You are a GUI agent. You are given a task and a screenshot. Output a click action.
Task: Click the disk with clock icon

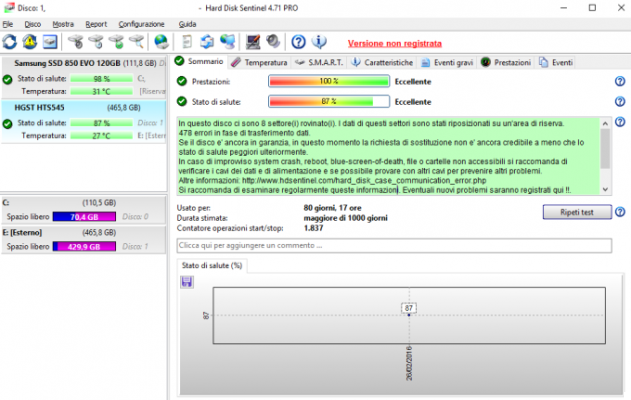pyautogui.click(x=96, y=42)
